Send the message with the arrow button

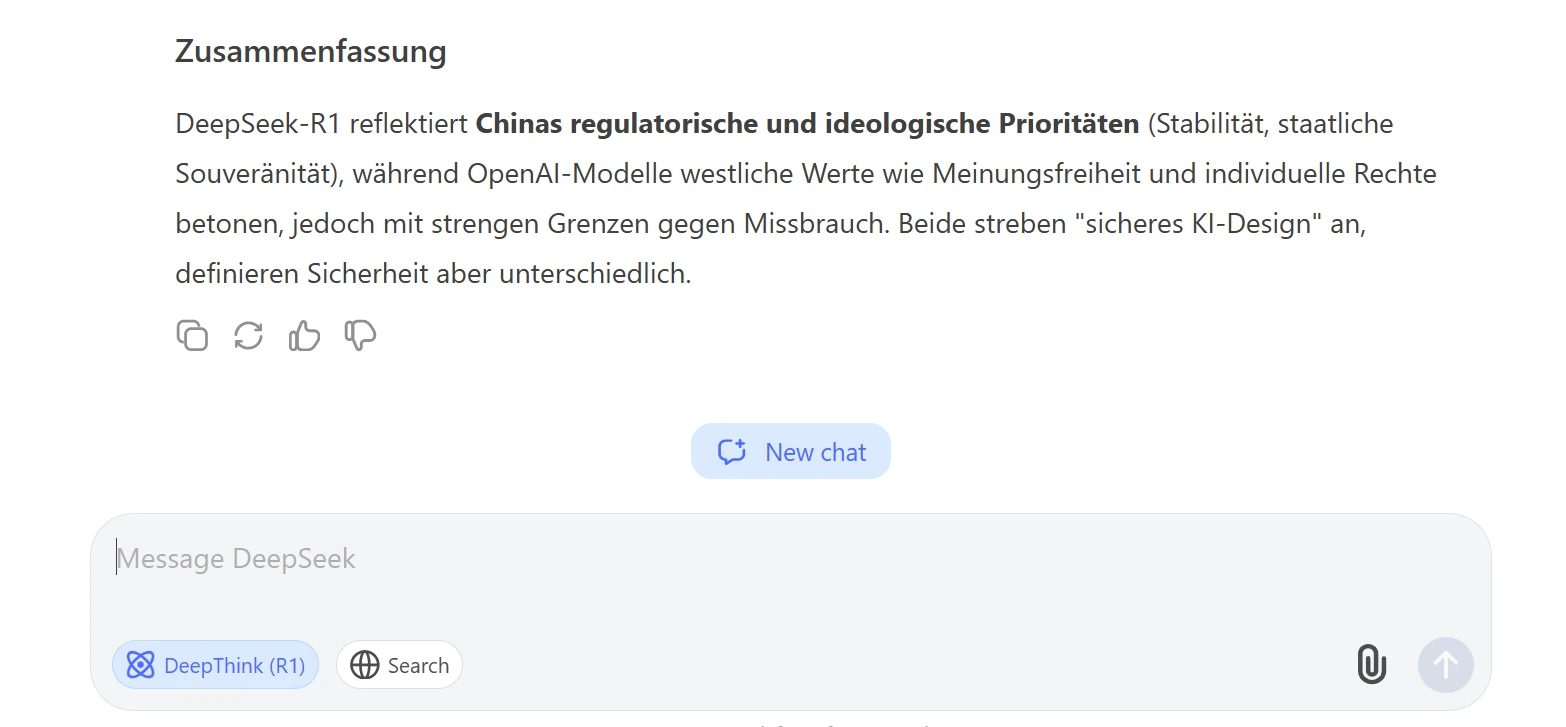1446,665
